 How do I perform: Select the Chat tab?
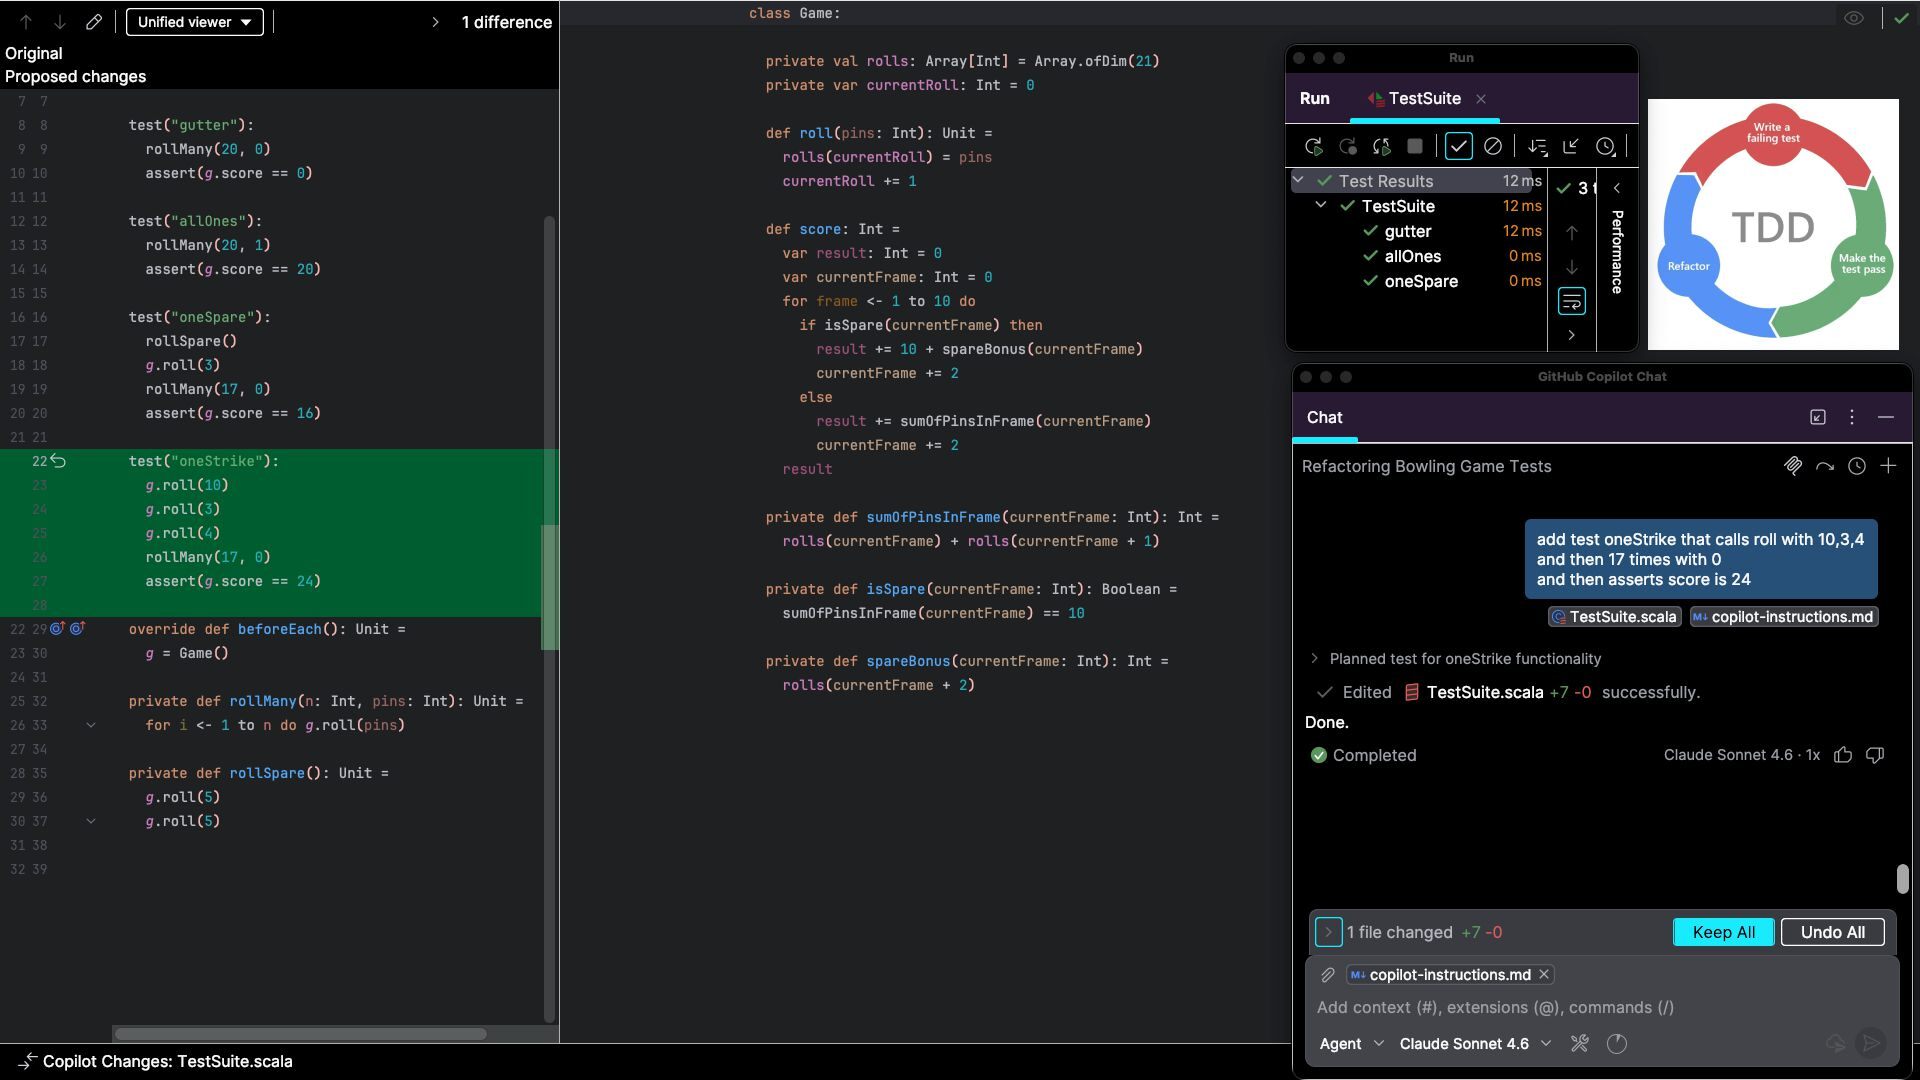tap(1324, 418)
